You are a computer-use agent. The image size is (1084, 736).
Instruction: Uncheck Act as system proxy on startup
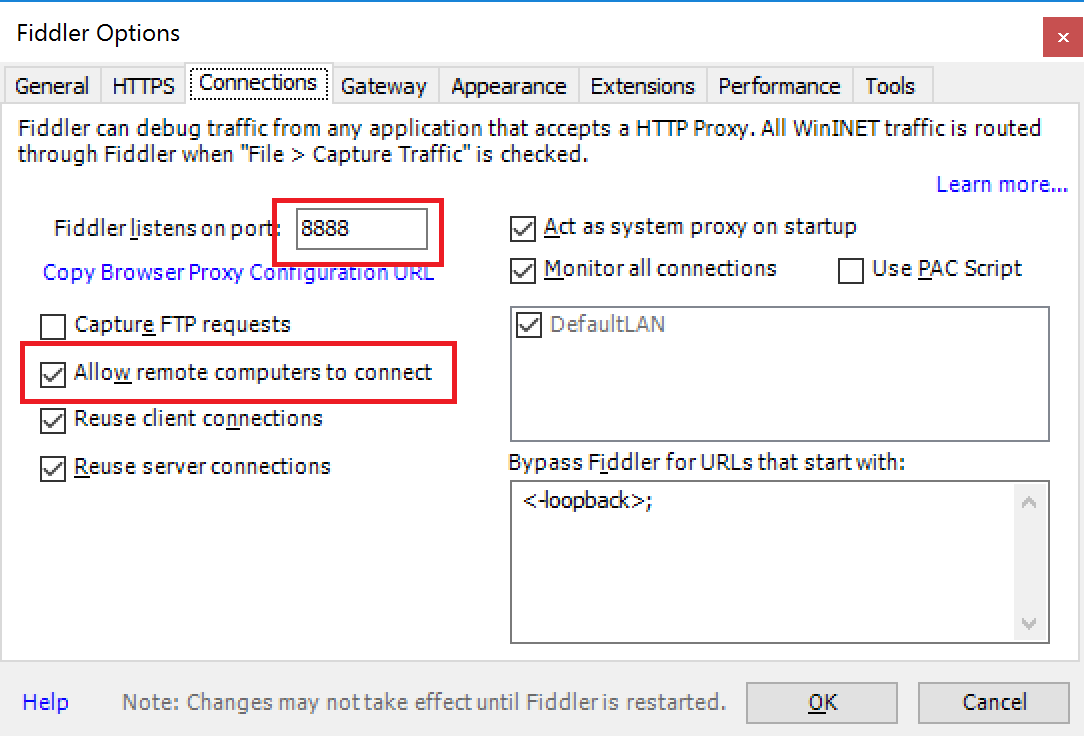click(x=523, y=229)
